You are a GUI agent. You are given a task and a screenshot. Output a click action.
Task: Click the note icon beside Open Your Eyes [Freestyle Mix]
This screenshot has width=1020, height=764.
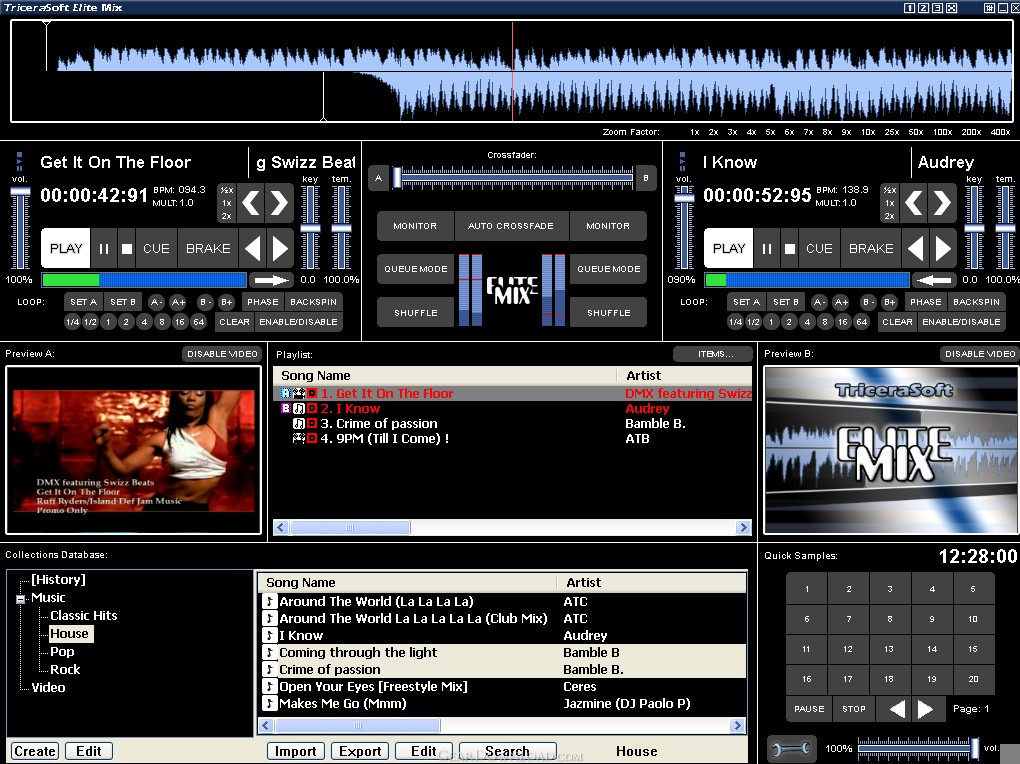269,686
